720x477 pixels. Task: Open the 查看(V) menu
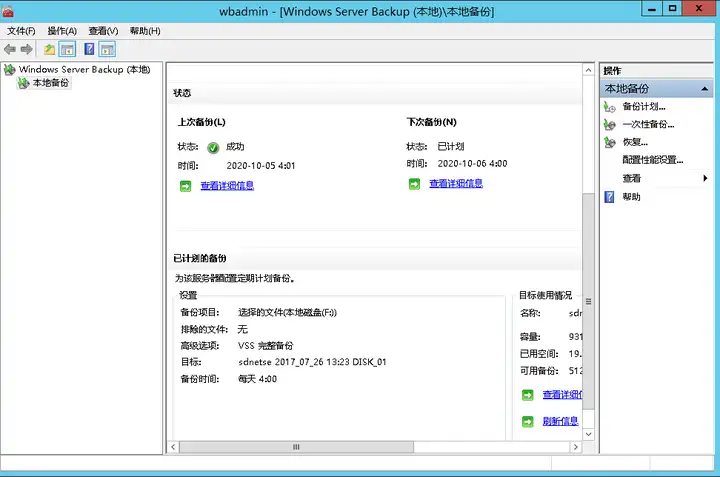pos(103,31)
